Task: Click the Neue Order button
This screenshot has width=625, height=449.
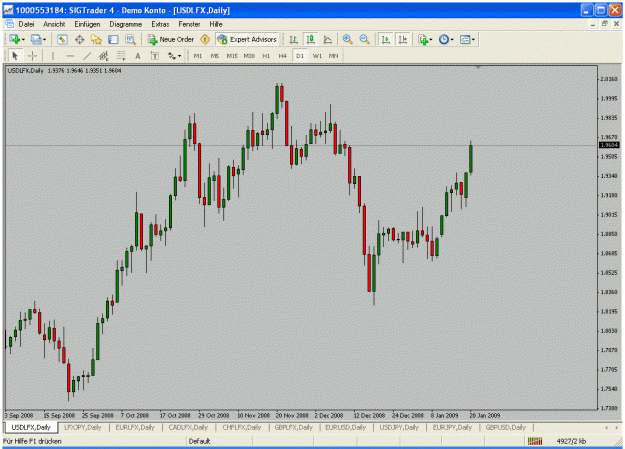Action: (171, 39)
